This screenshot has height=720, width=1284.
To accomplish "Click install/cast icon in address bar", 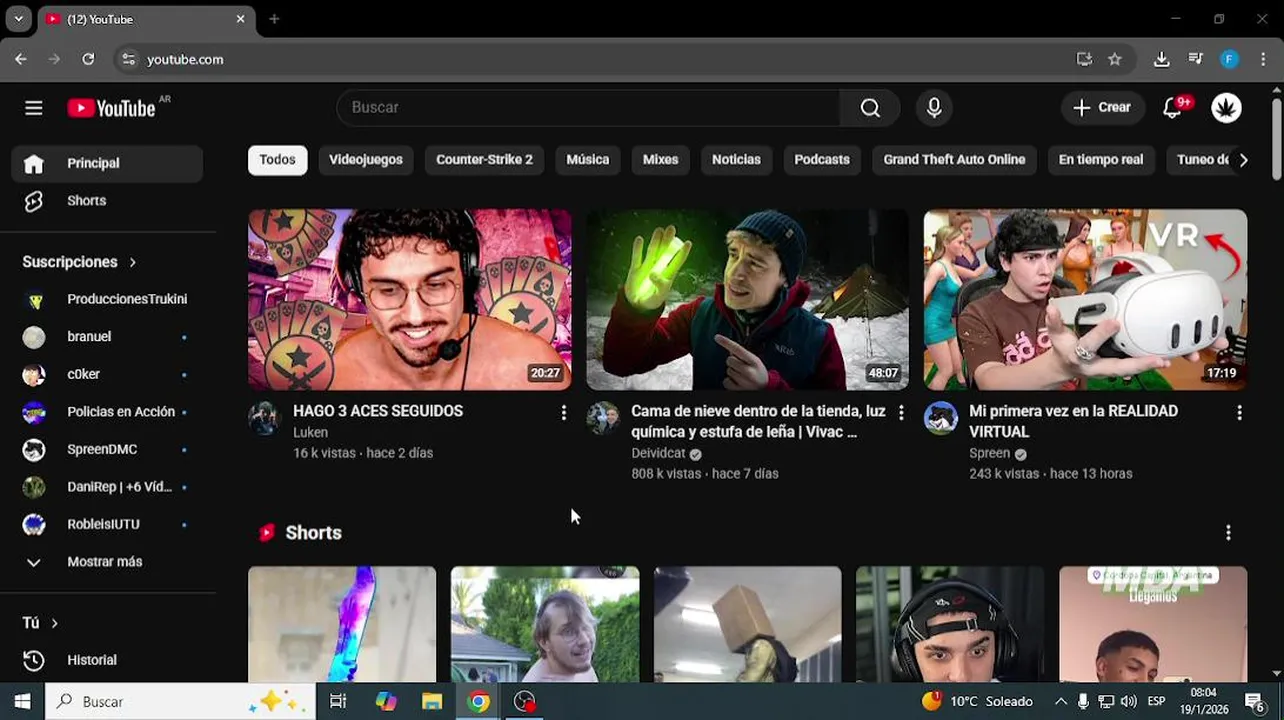I will tap(1084, 59).
